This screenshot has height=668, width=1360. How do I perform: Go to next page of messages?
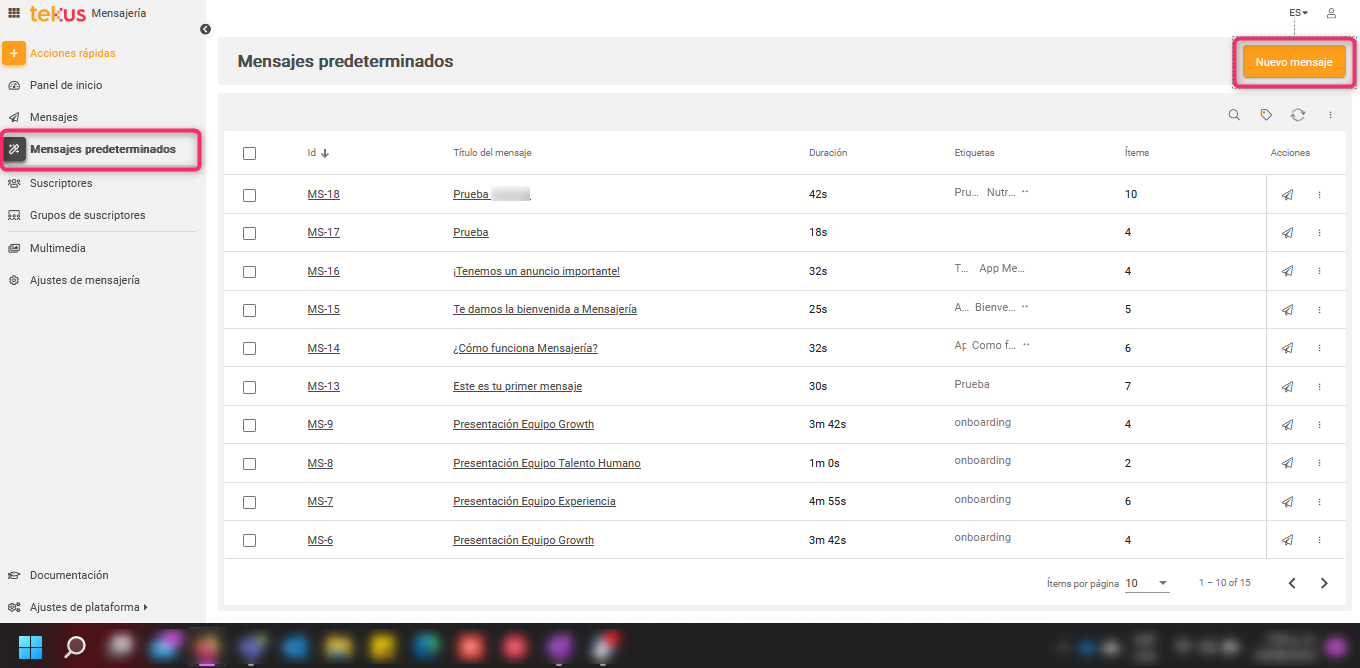tap(1324, 583)
